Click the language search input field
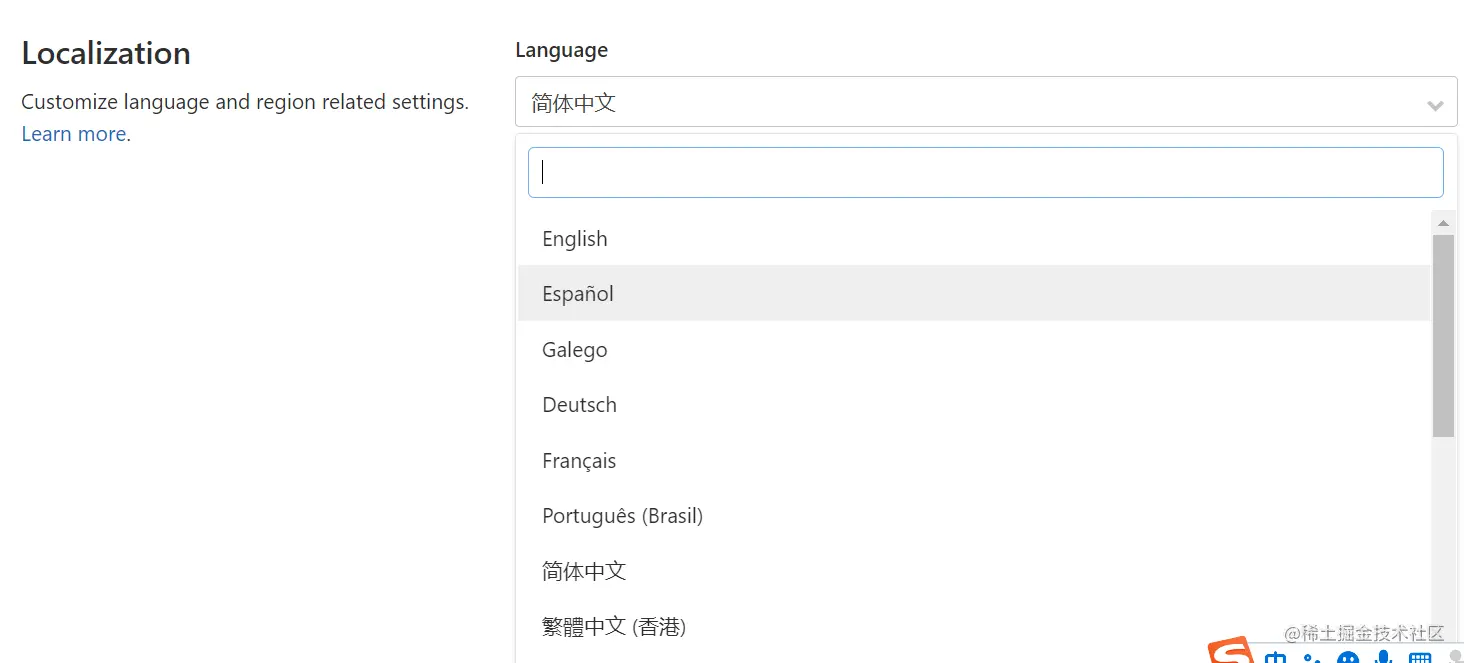The height and width of the screenshot is (663, 1464). 985,173
